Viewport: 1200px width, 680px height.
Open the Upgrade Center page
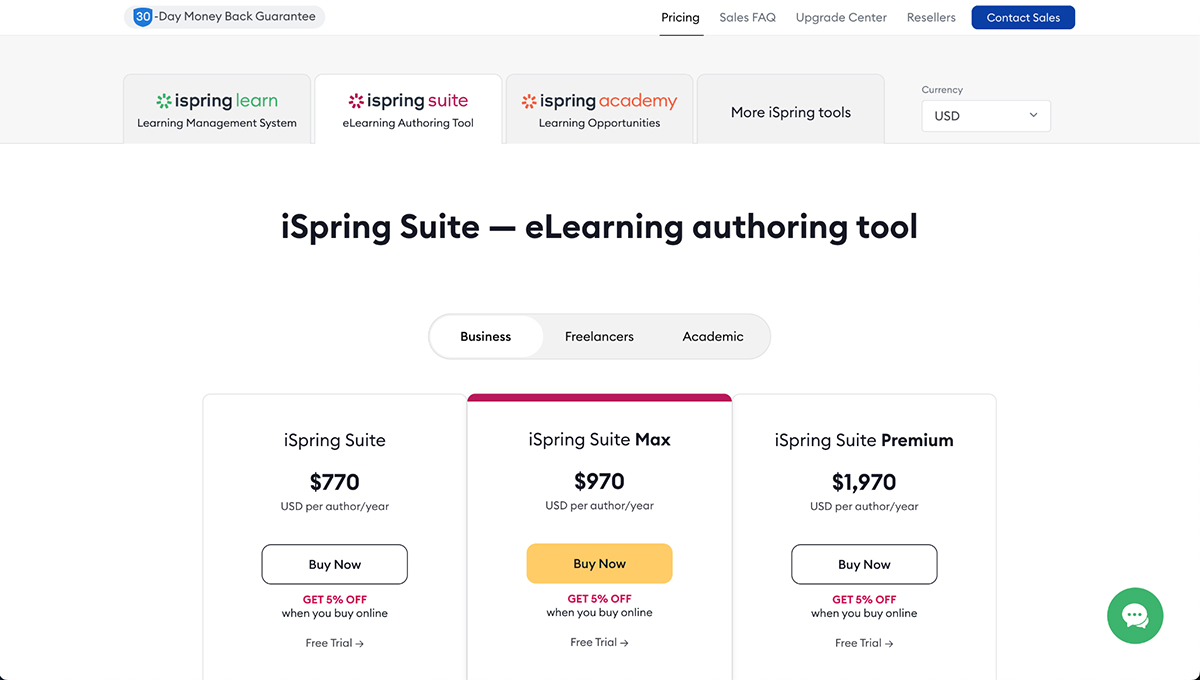pos(841,18)
